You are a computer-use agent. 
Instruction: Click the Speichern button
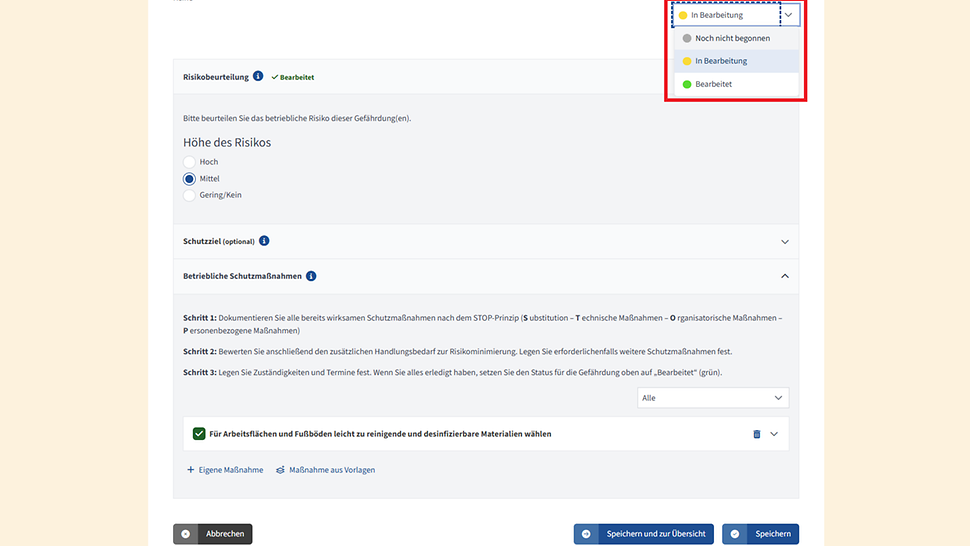coord(760,534)
